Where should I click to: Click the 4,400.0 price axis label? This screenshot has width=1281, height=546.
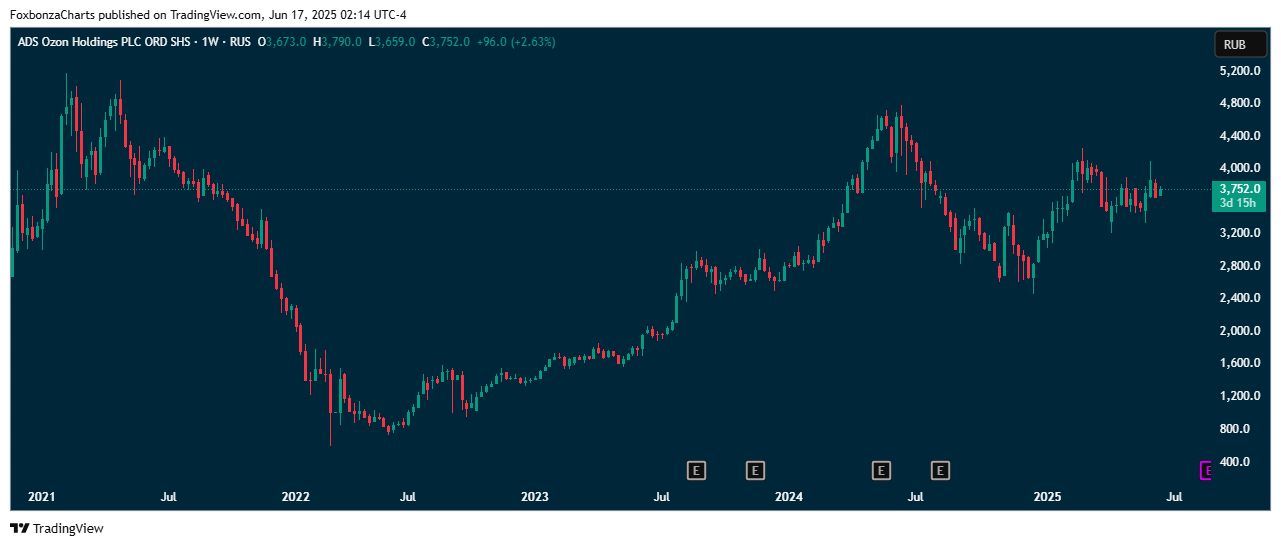[x=1239, y=136]
